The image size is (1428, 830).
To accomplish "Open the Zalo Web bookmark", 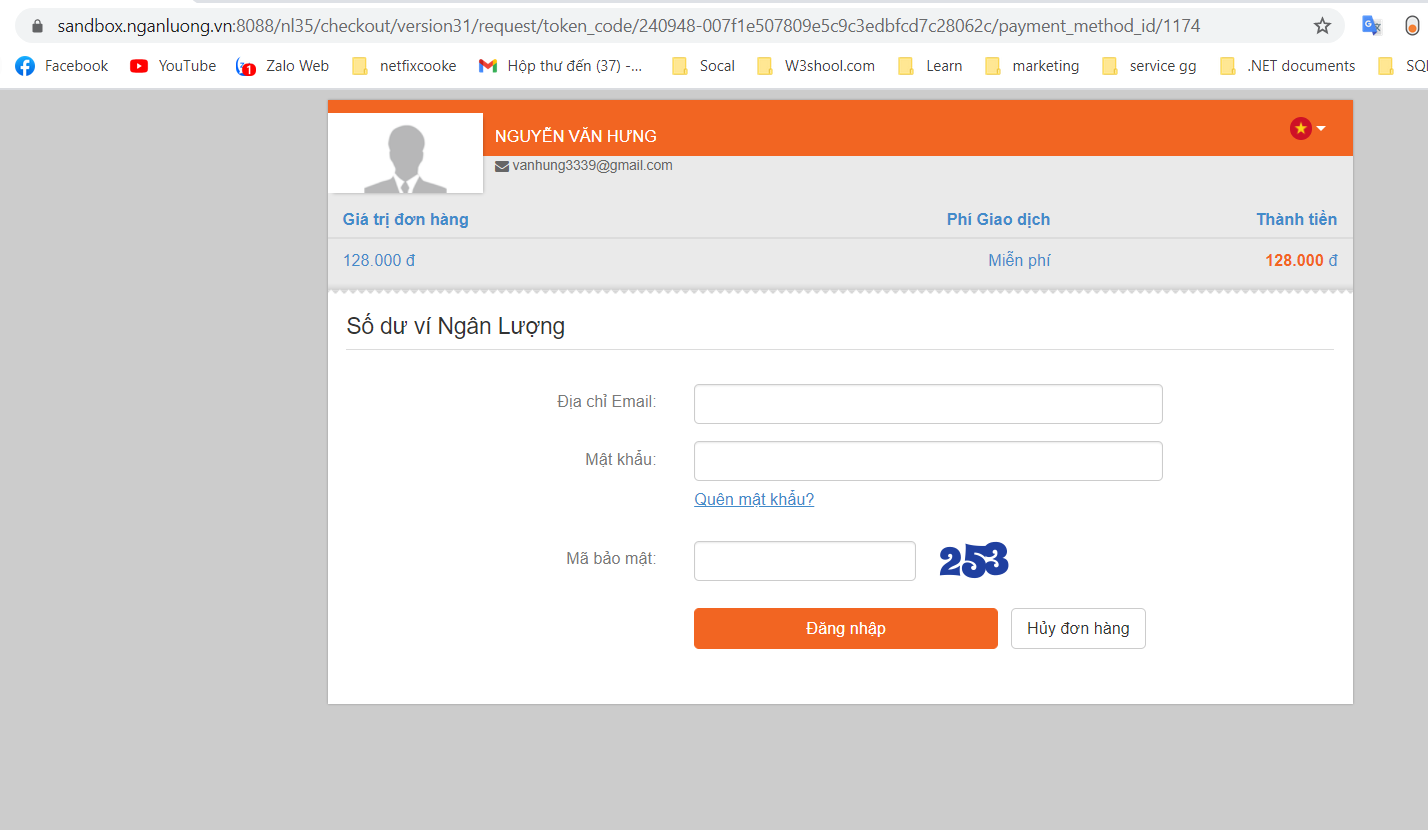I will pos(283,66).
